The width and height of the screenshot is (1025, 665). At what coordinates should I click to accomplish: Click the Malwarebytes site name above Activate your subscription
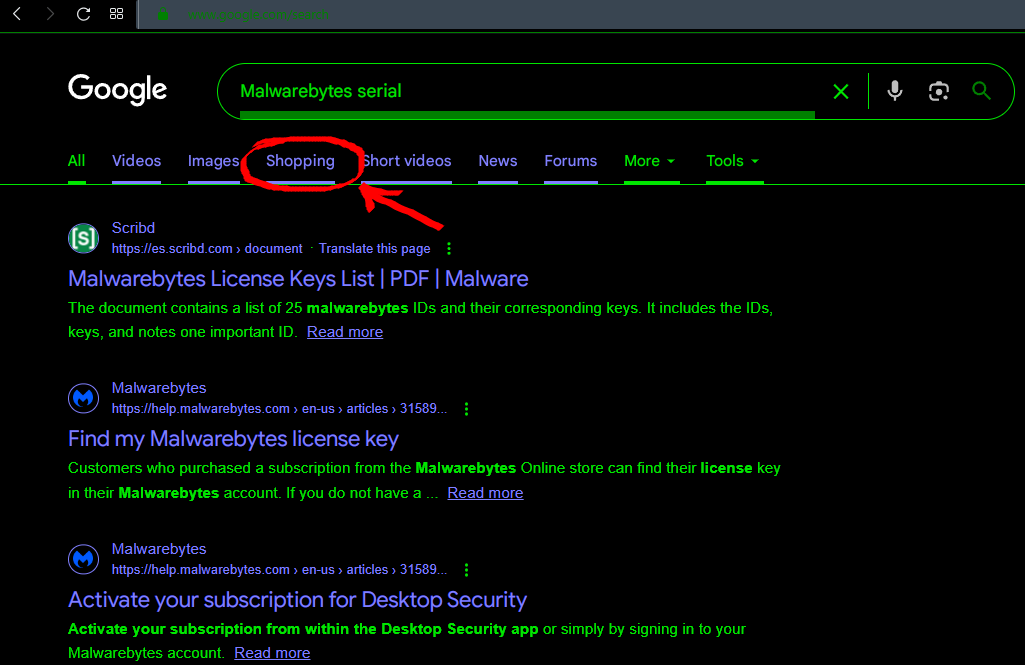pyautogui.click(x=159, y=549)
